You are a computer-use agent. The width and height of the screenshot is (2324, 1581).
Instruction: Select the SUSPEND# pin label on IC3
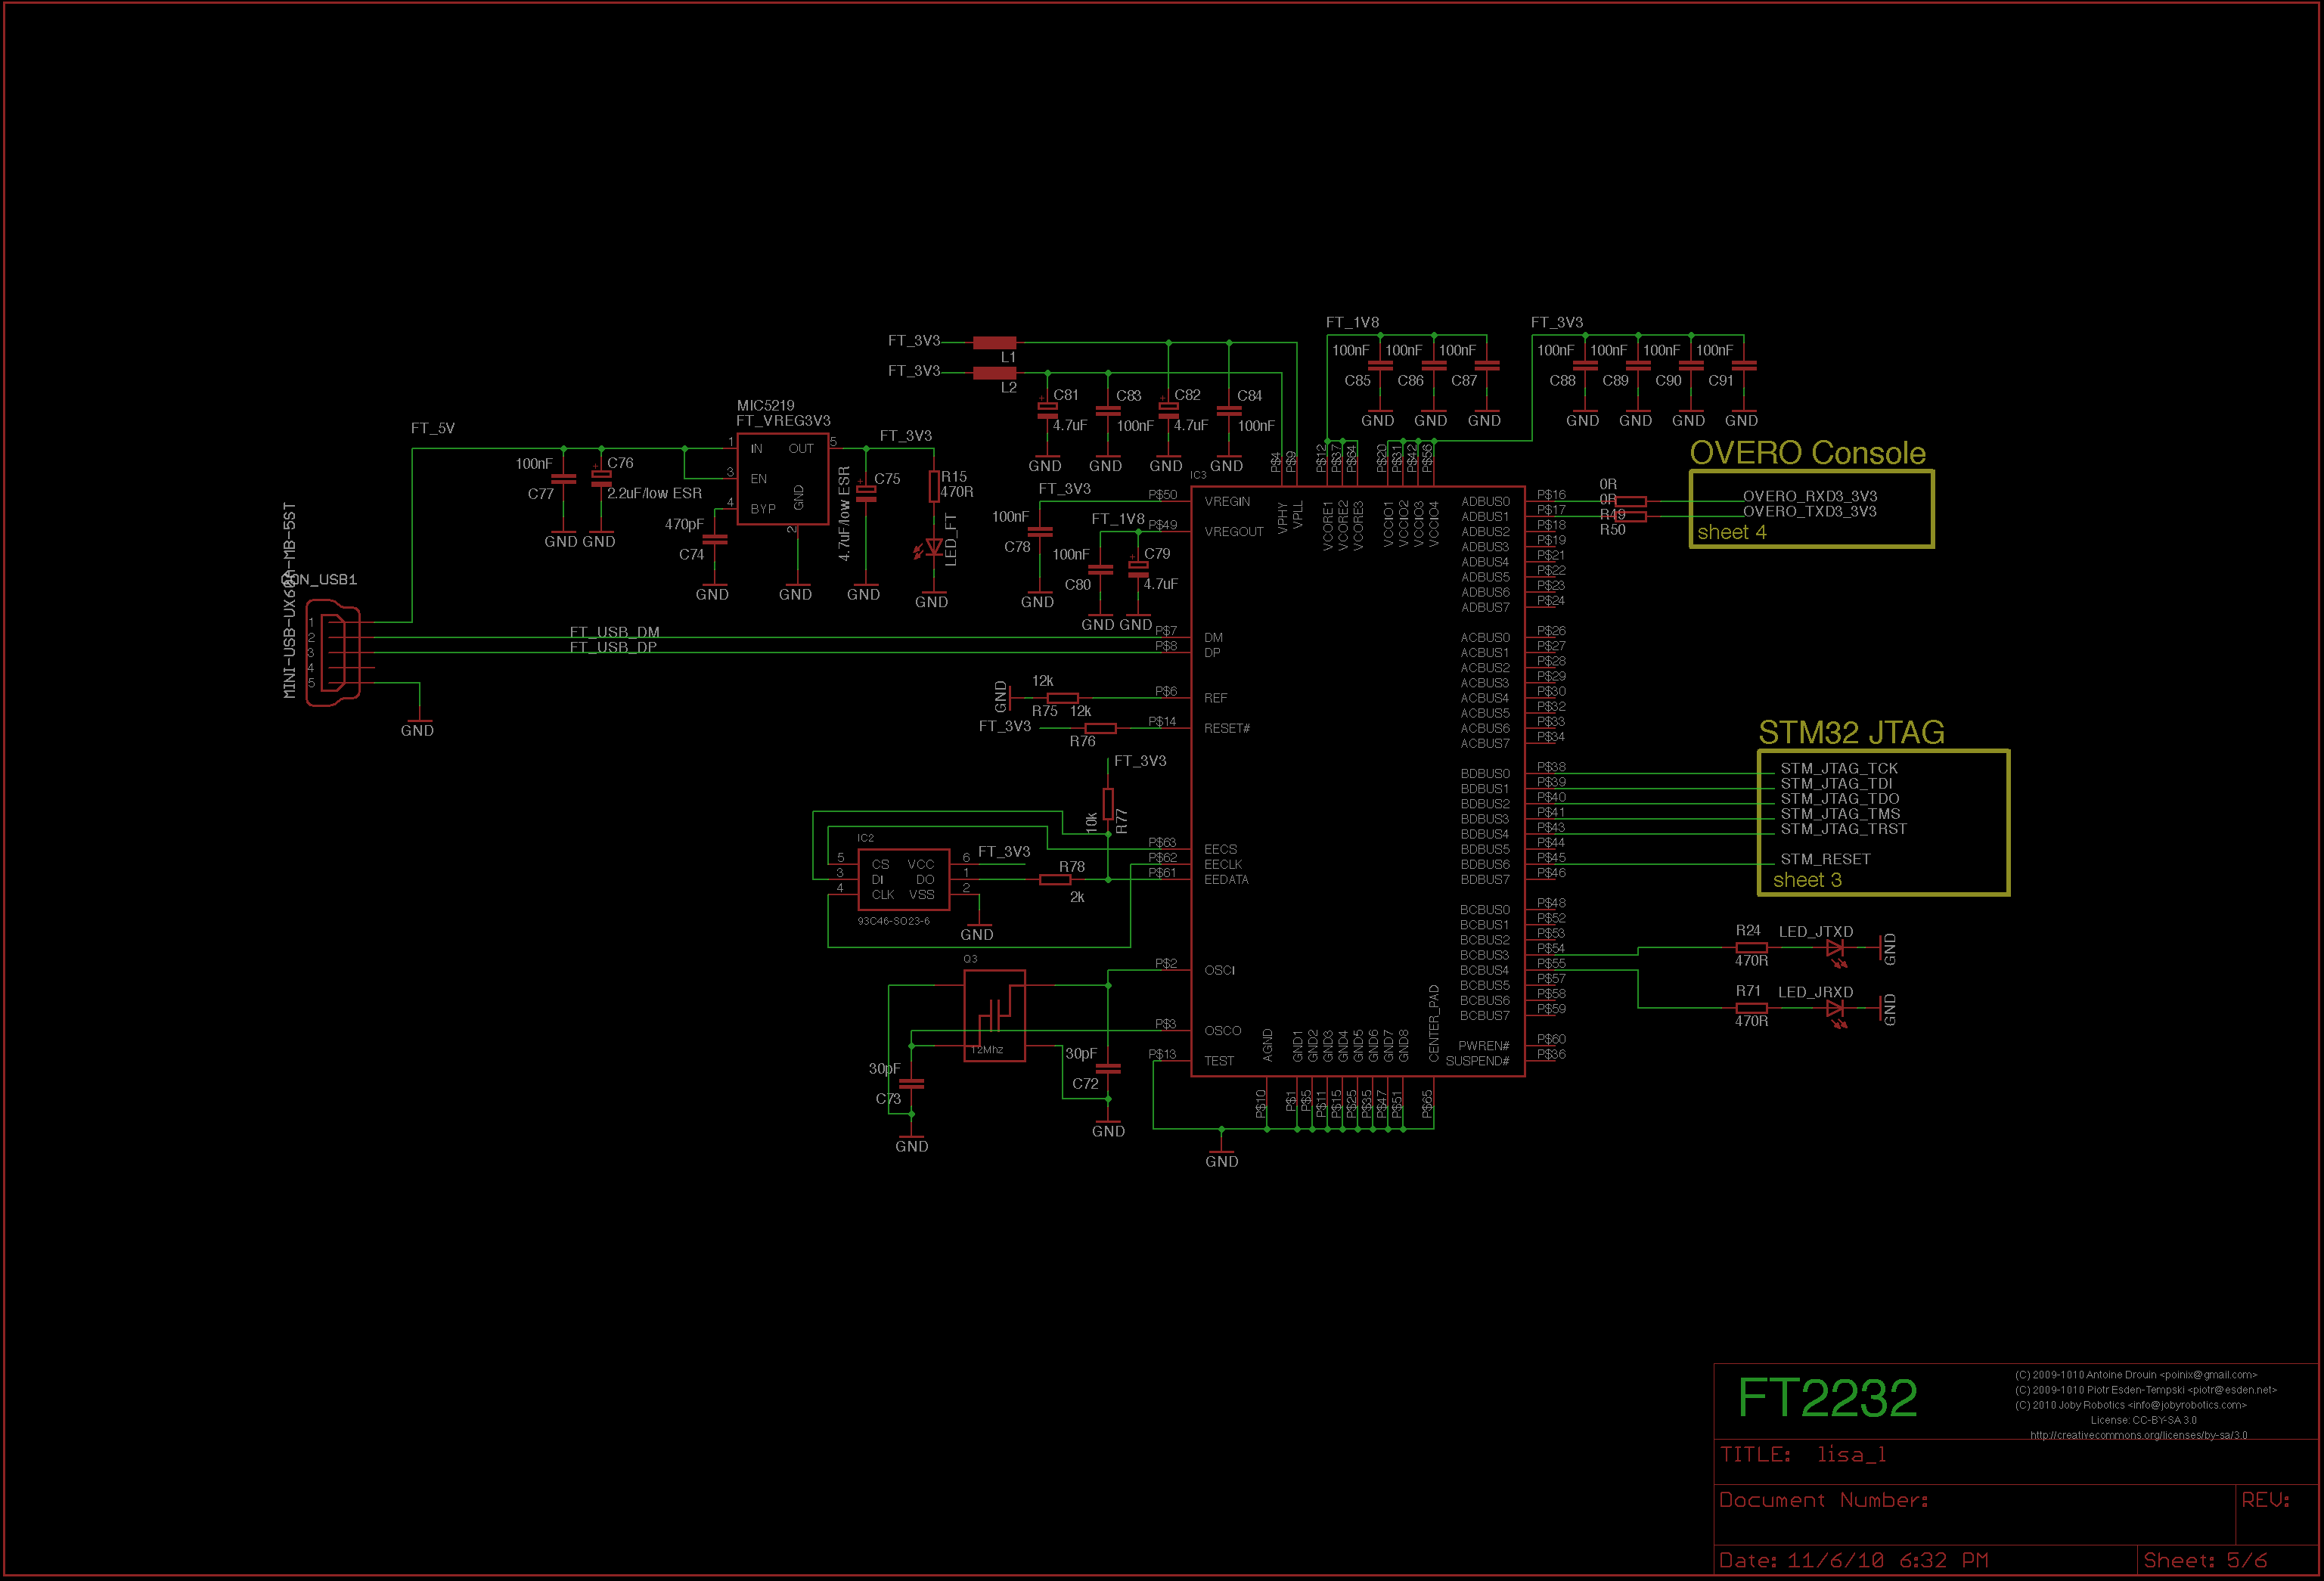[x=1477, y=1061]
